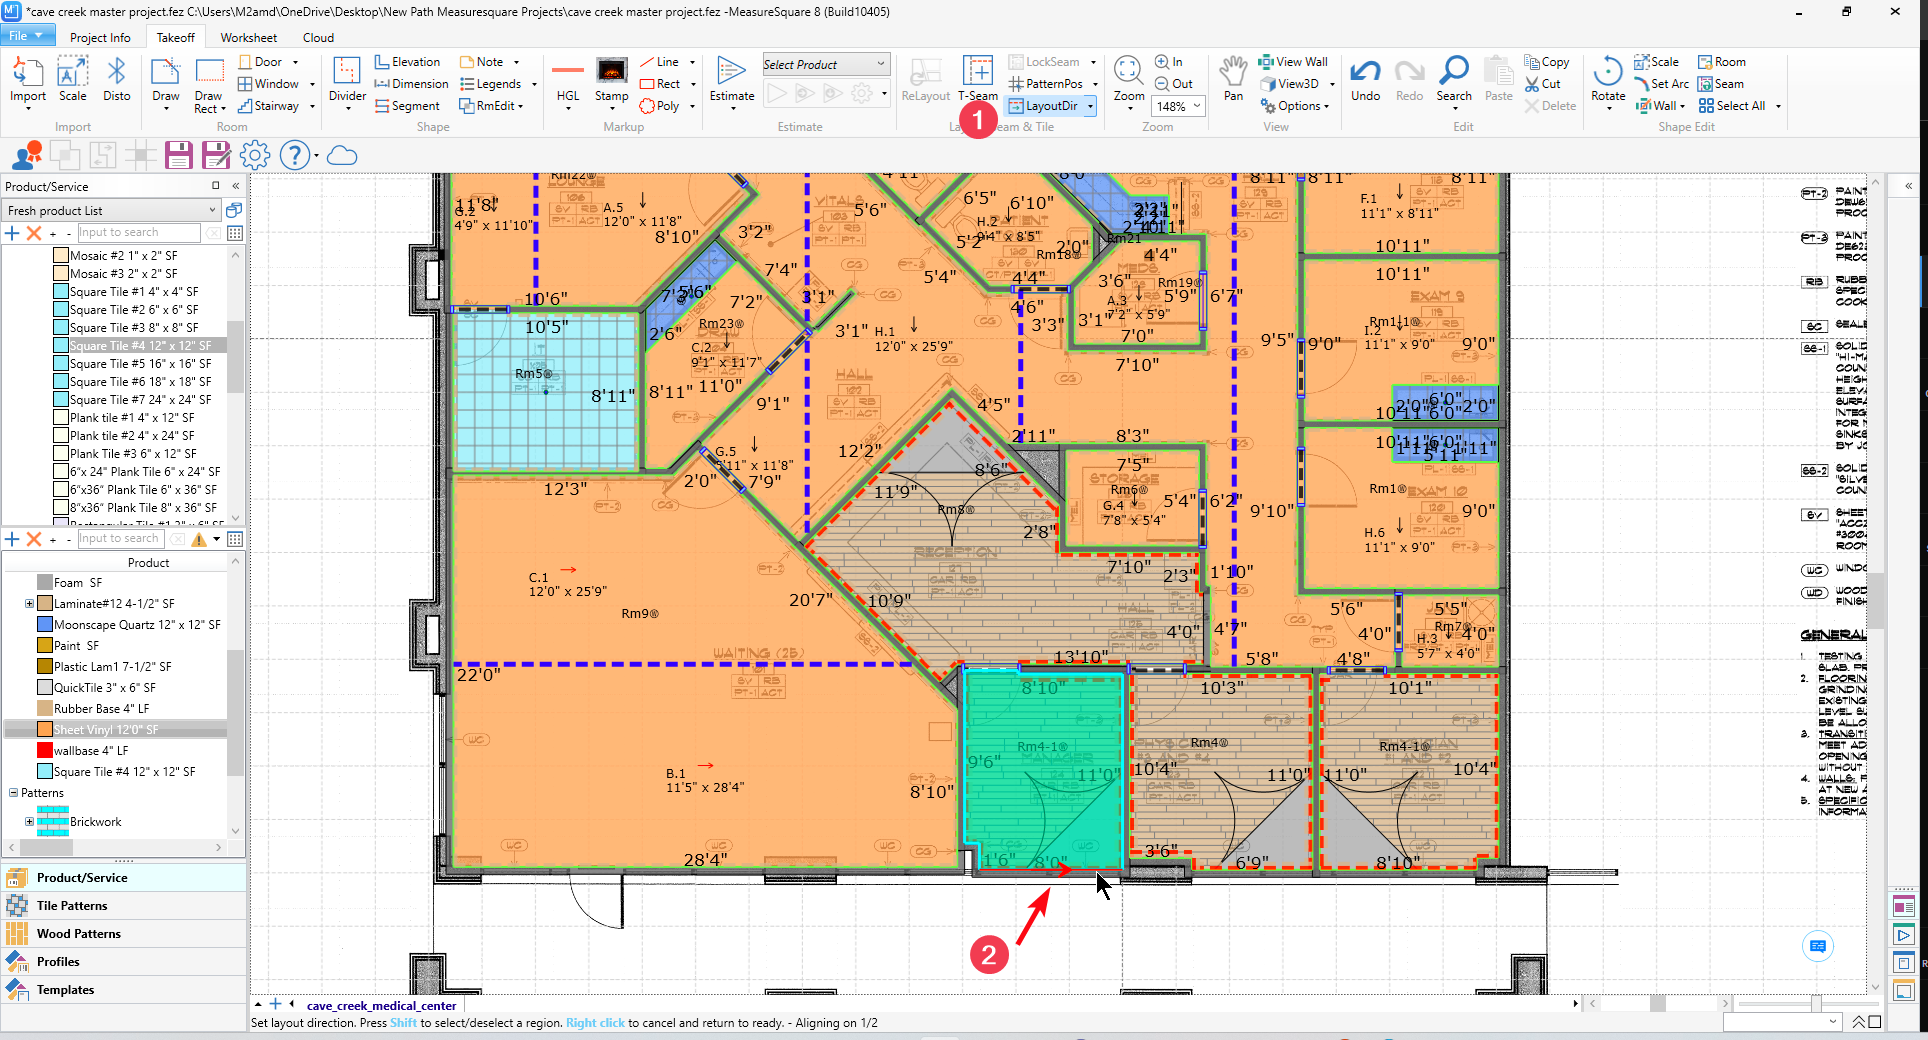Click the Undo arrow
Screen dimensions: 1928x1040
[1365, 78]
